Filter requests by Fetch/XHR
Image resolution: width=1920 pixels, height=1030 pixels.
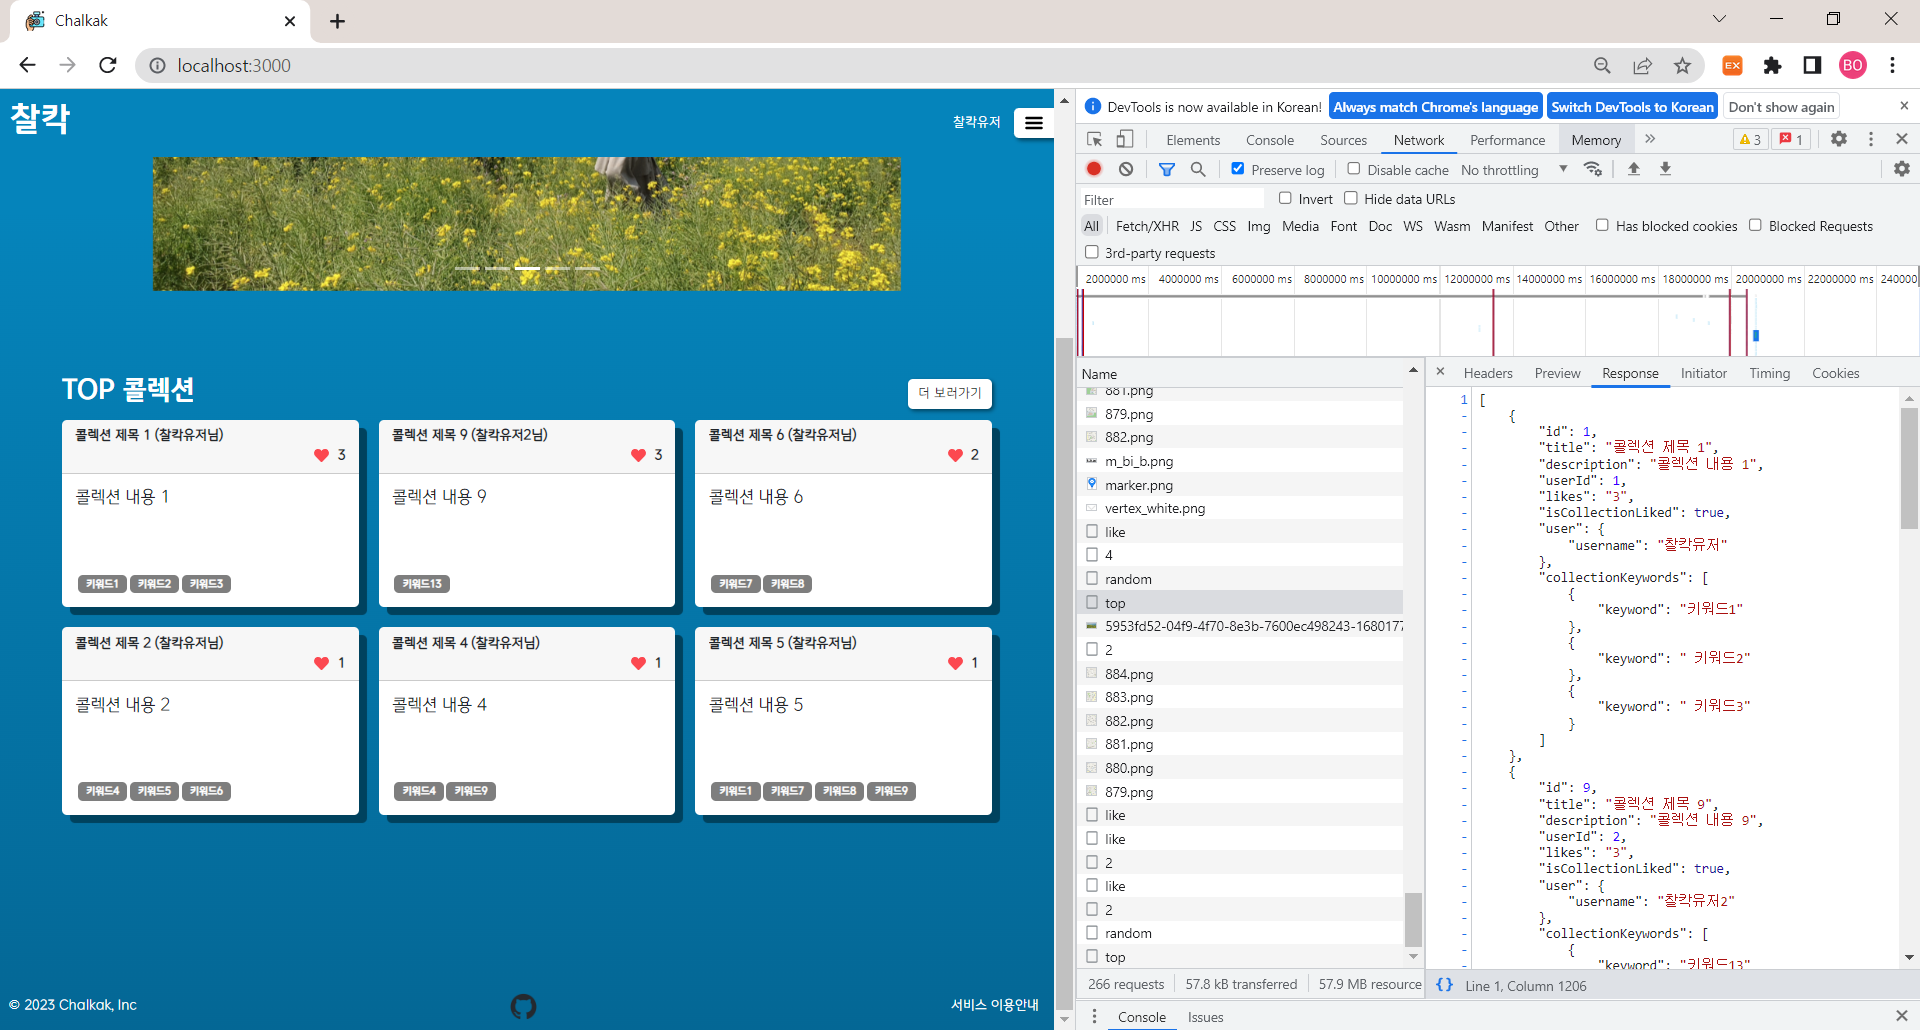(x=1147, y=226)
